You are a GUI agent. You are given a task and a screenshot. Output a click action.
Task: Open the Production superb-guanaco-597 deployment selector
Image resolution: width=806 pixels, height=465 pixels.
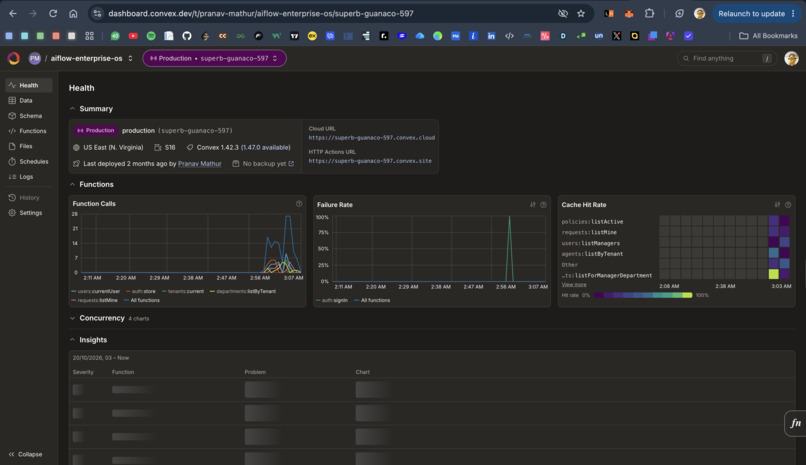tap(214, 59)
